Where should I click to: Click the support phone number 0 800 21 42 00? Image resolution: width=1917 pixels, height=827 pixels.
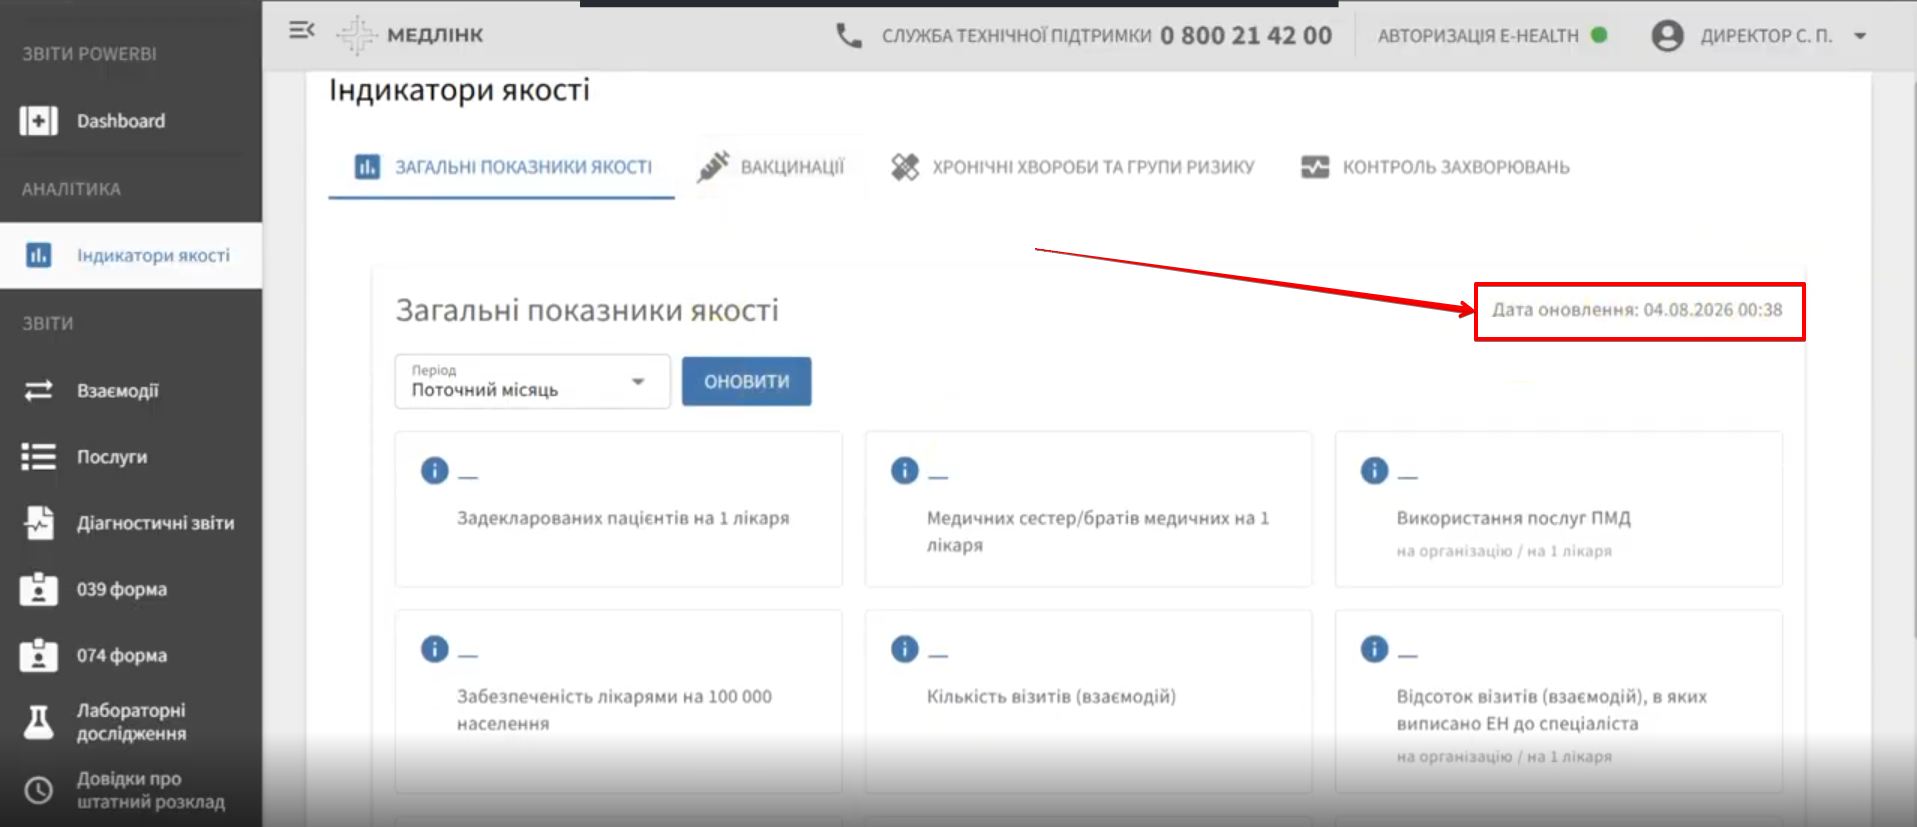[1246, 36]
